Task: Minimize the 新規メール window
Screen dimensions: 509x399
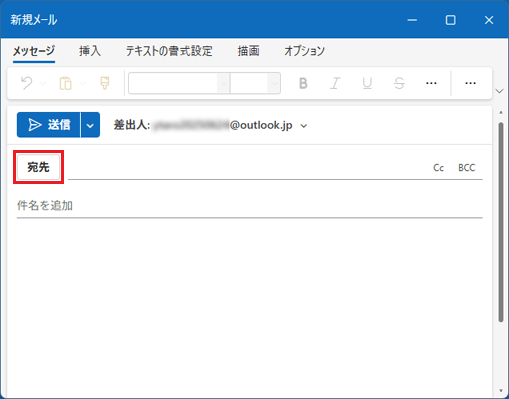Action: coord(412,20)
